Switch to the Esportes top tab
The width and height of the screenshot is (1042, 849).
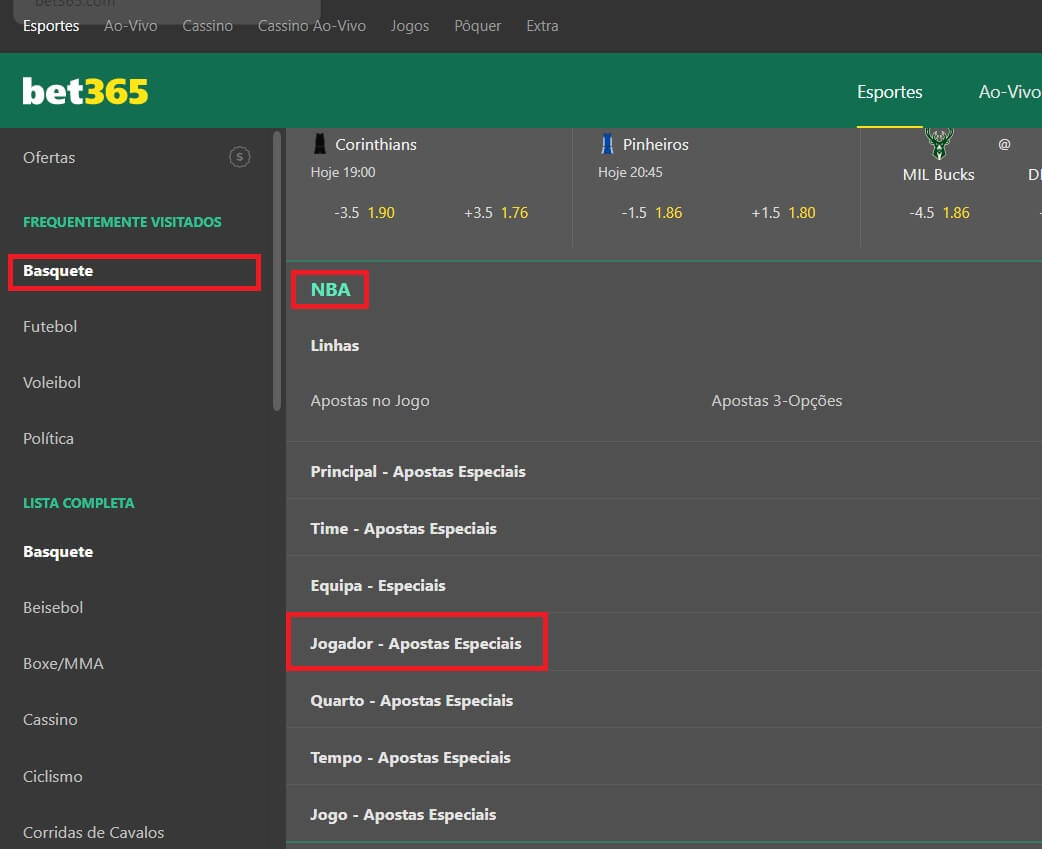(51, 26)
